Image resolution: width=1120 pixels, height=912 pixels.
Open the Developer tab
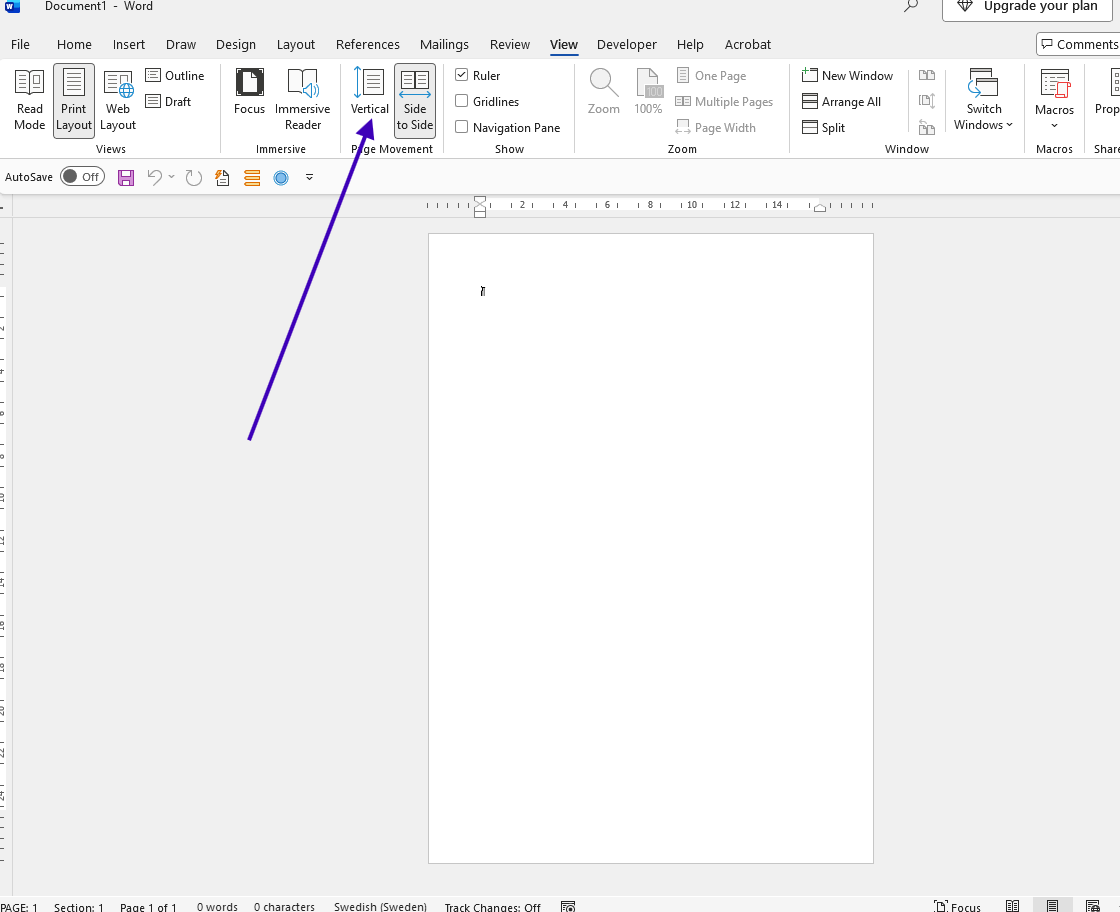626,44
